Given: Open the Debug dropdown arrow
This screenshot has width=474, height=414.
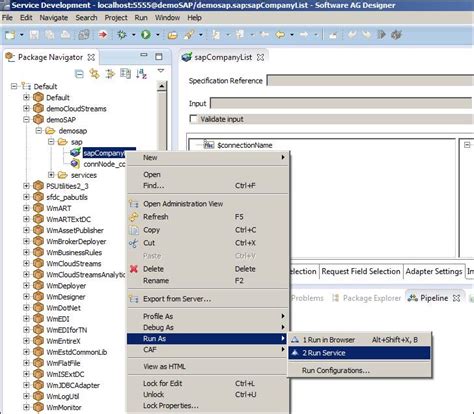Looking at the screenshot, I should pos(133,35).
